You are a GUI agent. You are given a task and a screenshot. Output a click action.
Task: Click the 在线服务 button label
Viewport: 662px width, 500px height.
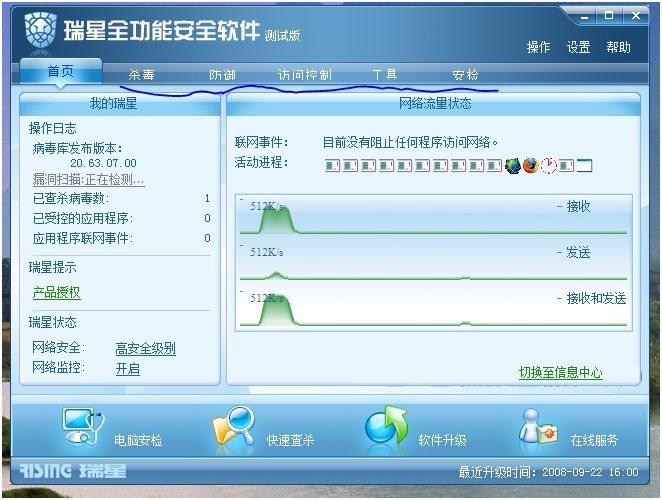594,440
